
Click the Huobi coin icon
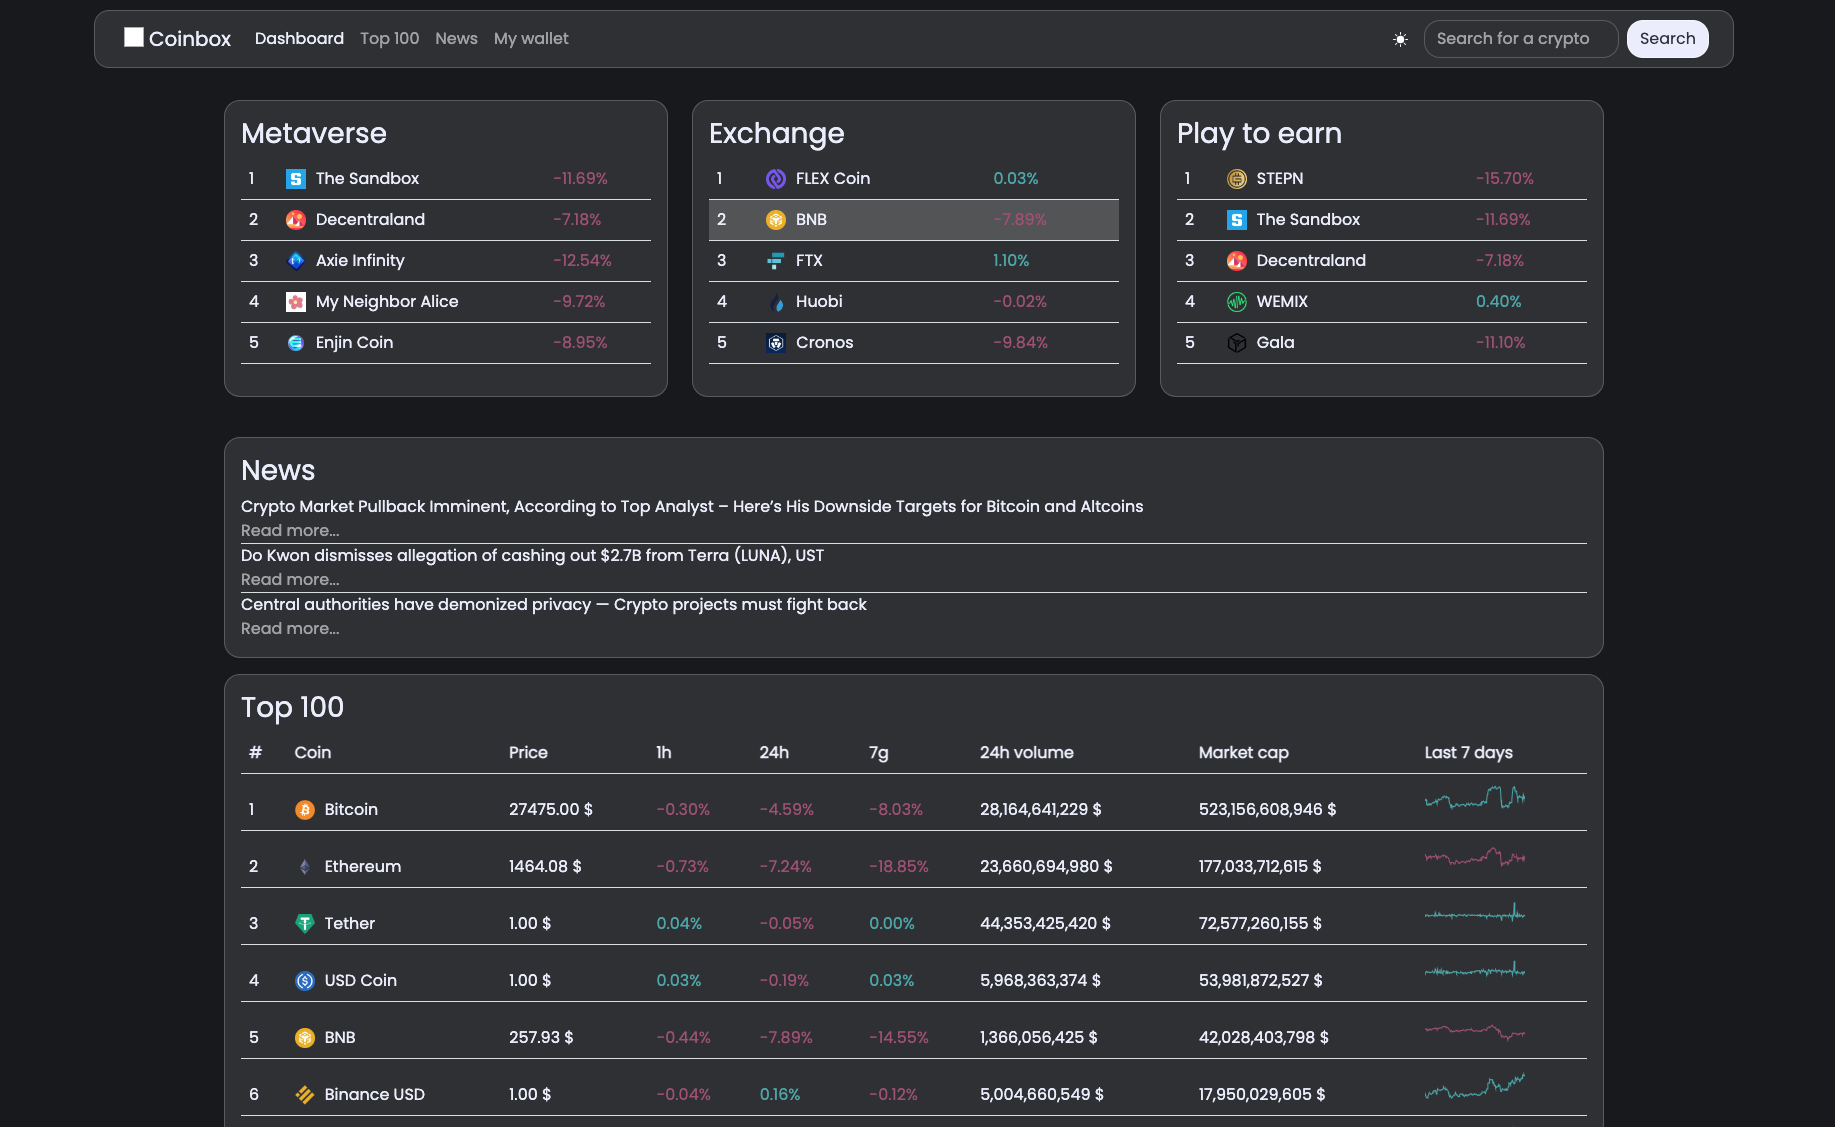[x=776, y=302]
